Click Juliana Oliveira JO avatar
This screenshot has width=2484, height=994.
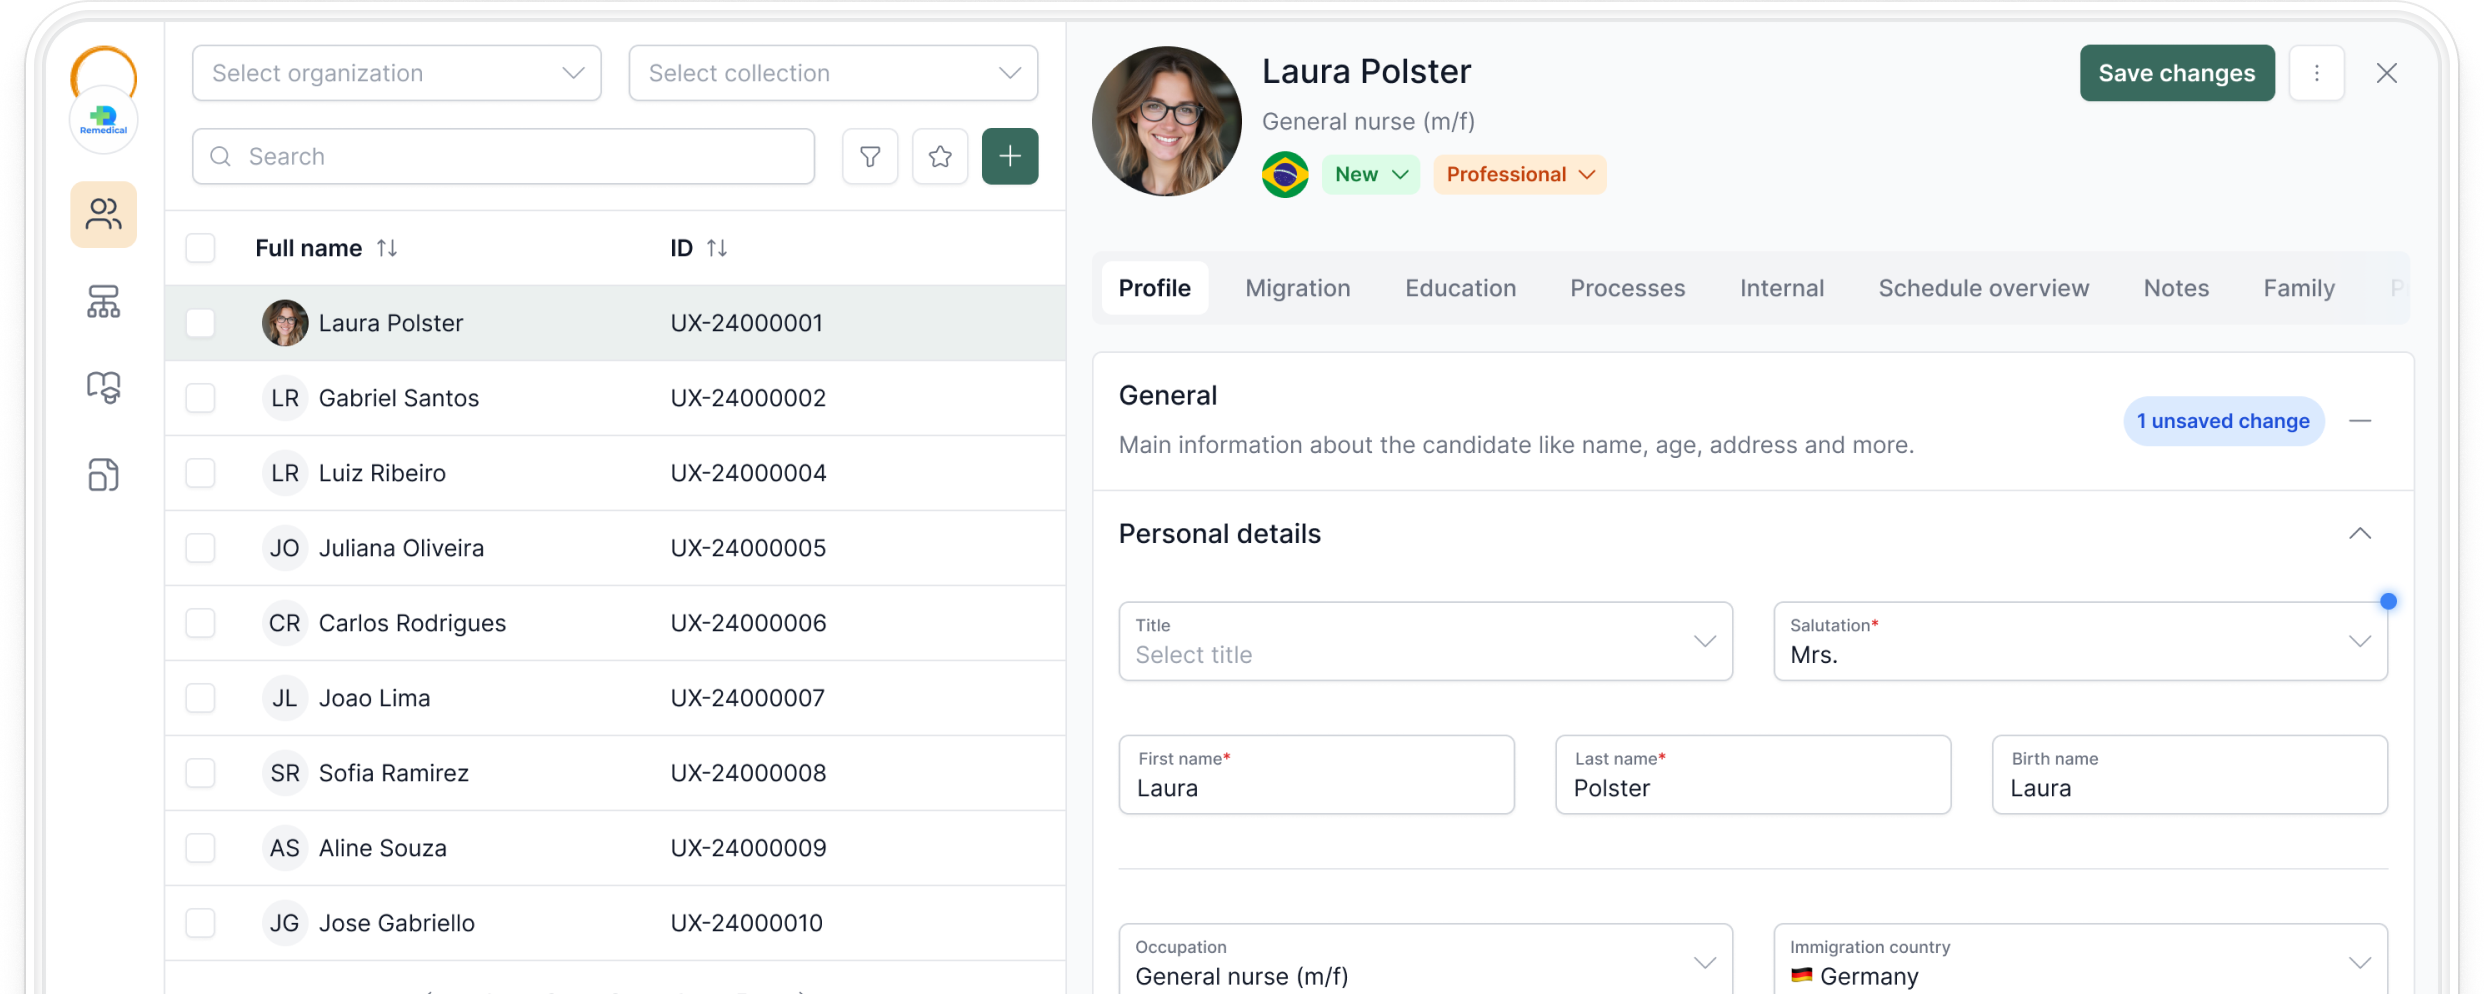tap(285, 548)
